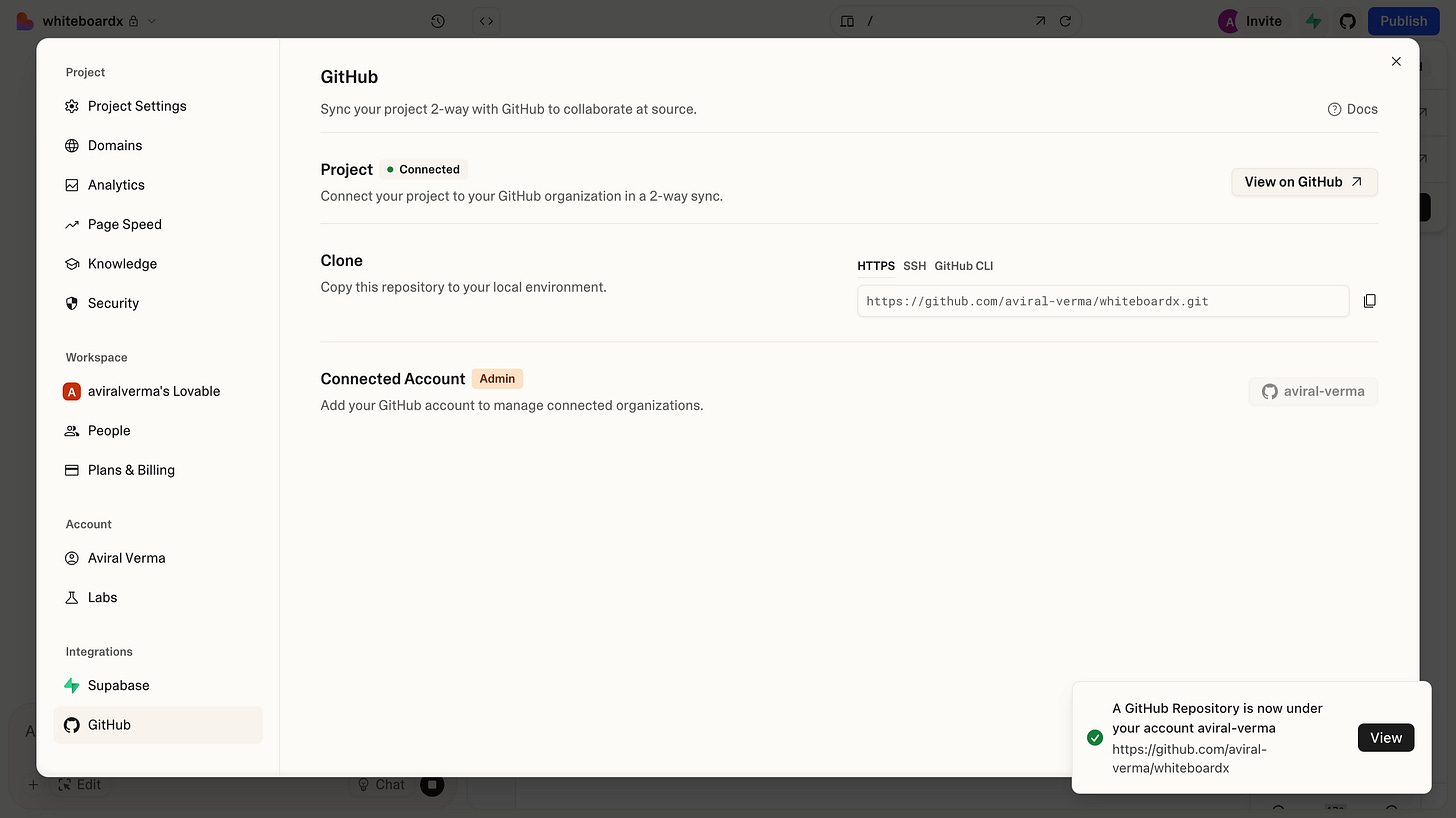Open version history clock icon
This screenshot has width=1456, height=818.
tap(438, 21)
